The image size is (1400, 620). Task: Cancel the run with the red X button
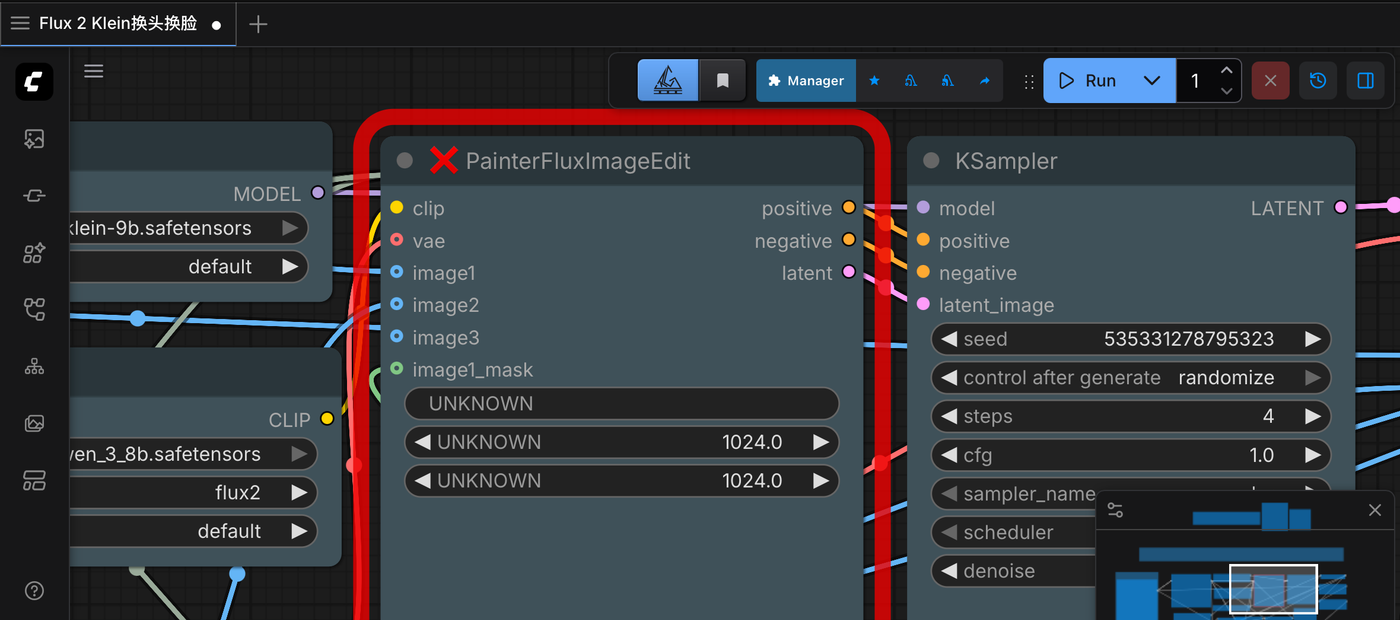click(x=1270, y=81)
